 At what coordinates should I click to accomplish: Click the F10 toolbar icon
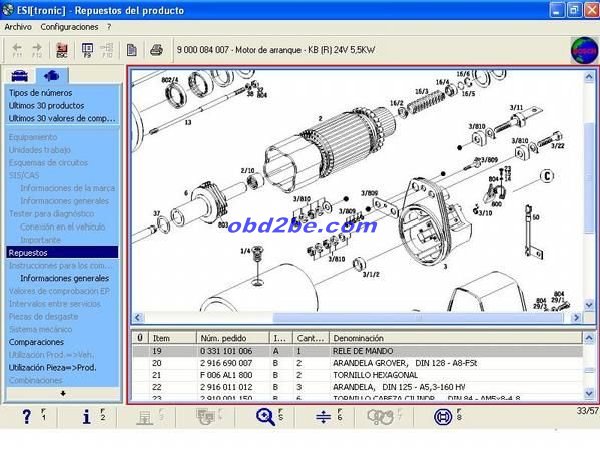[x=107, y=50]
